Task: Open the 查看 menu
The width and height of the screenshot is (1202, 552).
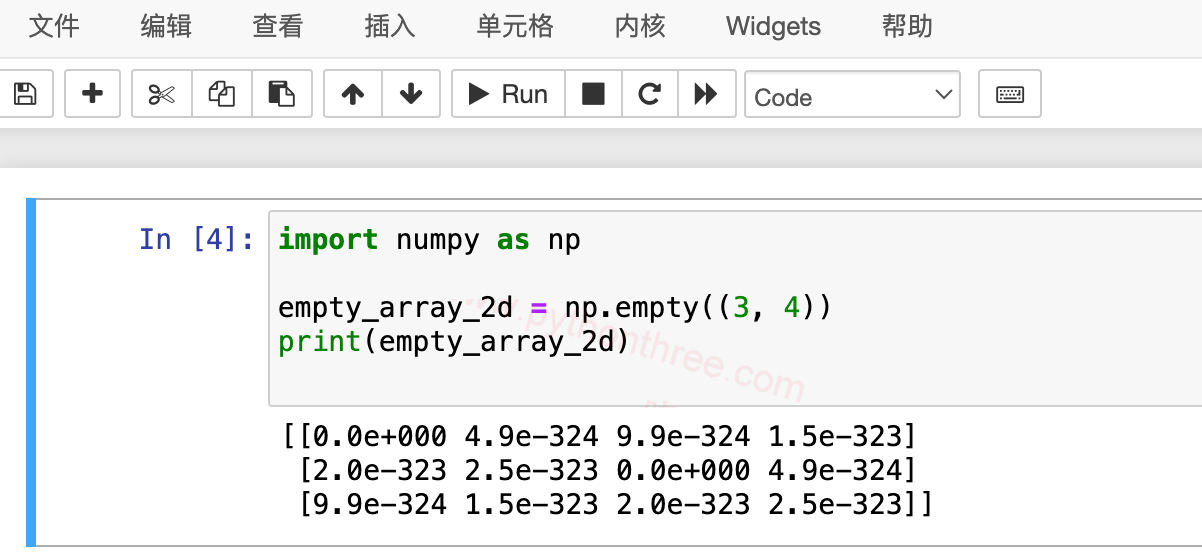Action: click(278, 26)
